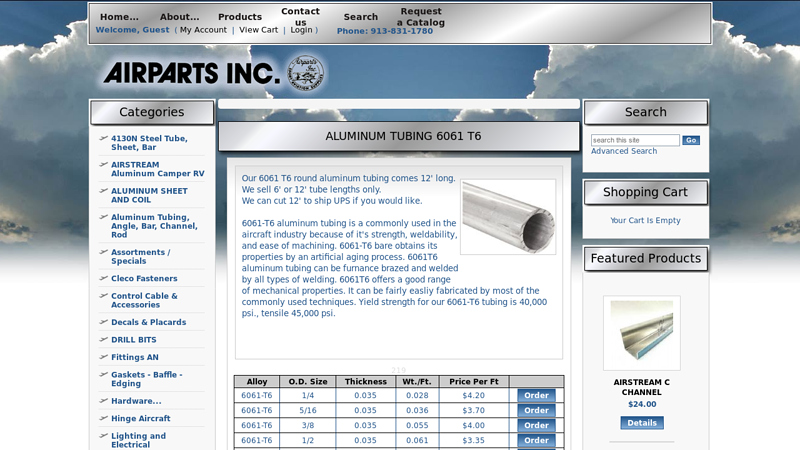Open DRILL BITS category

[x=134, y=340]
